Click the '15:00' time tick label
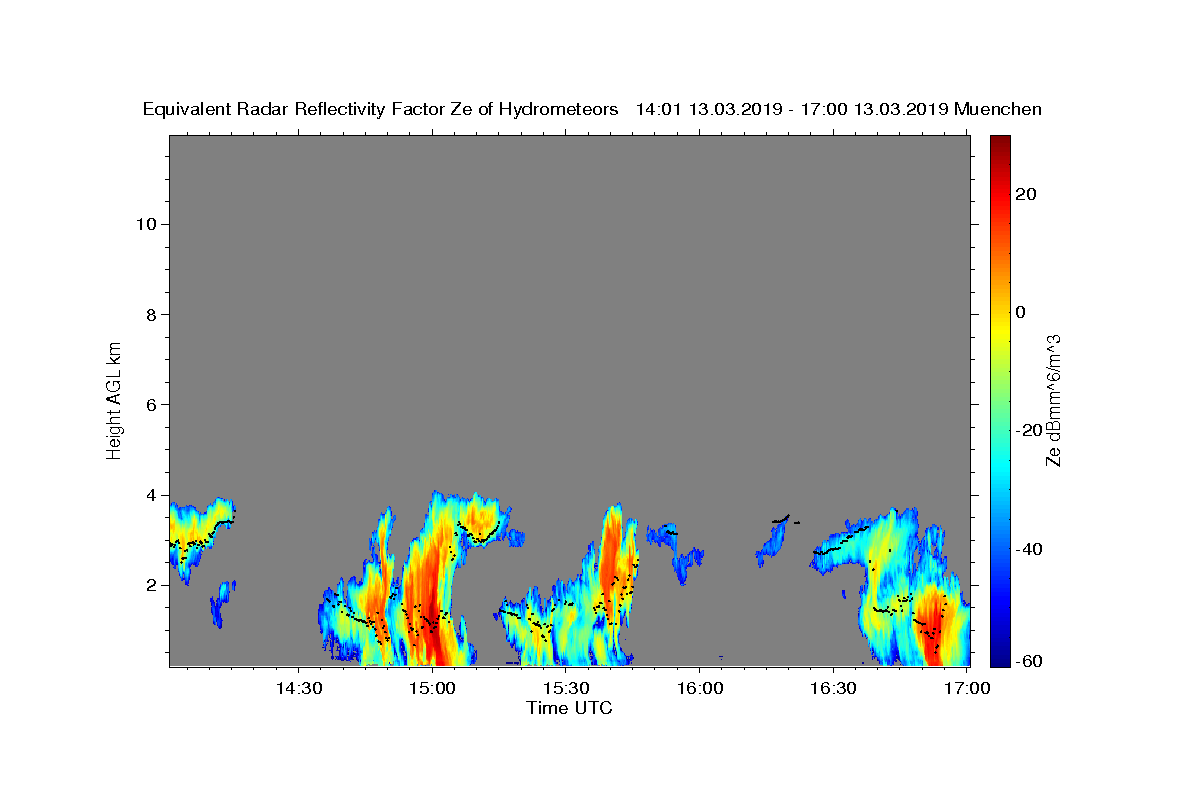The image size is (1200, 800). 432,689
